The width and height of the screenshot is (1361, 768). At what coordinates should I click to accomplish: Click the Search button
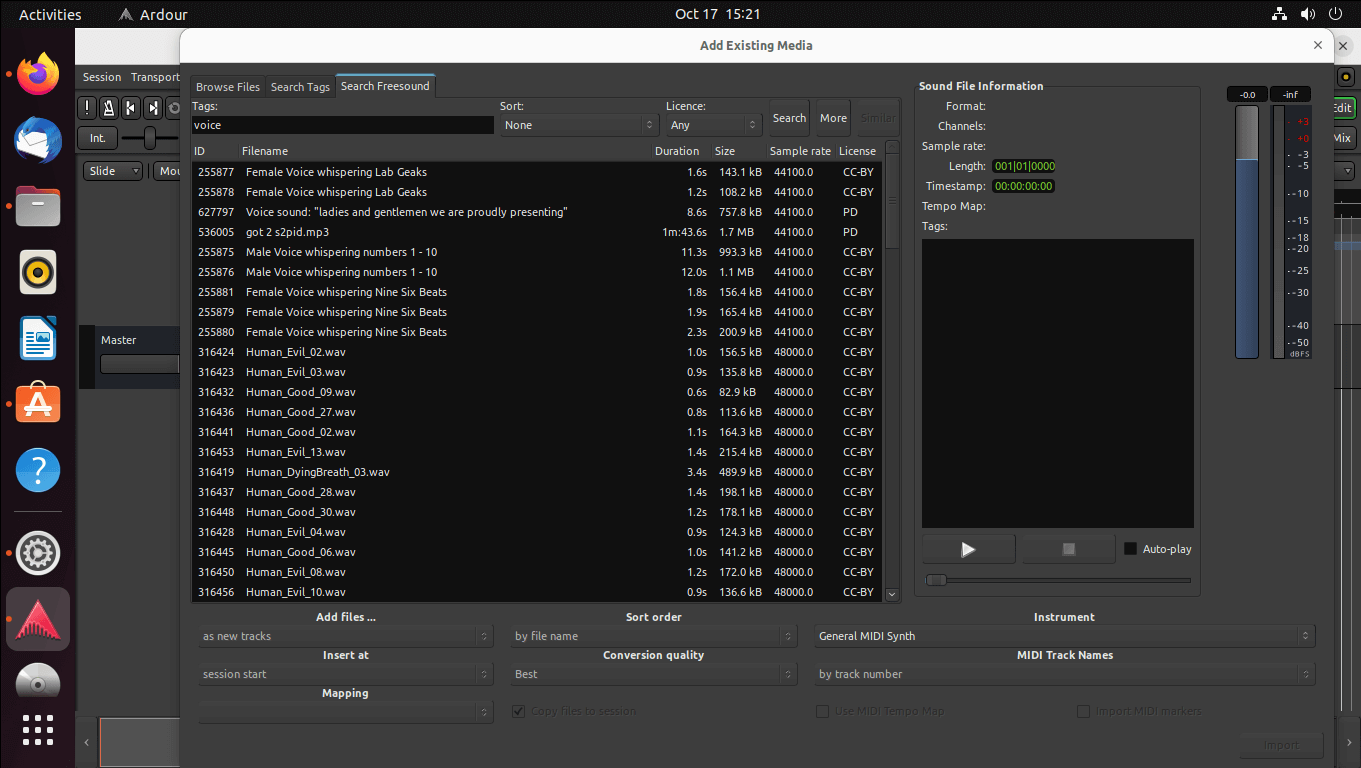tap(789, 117)
